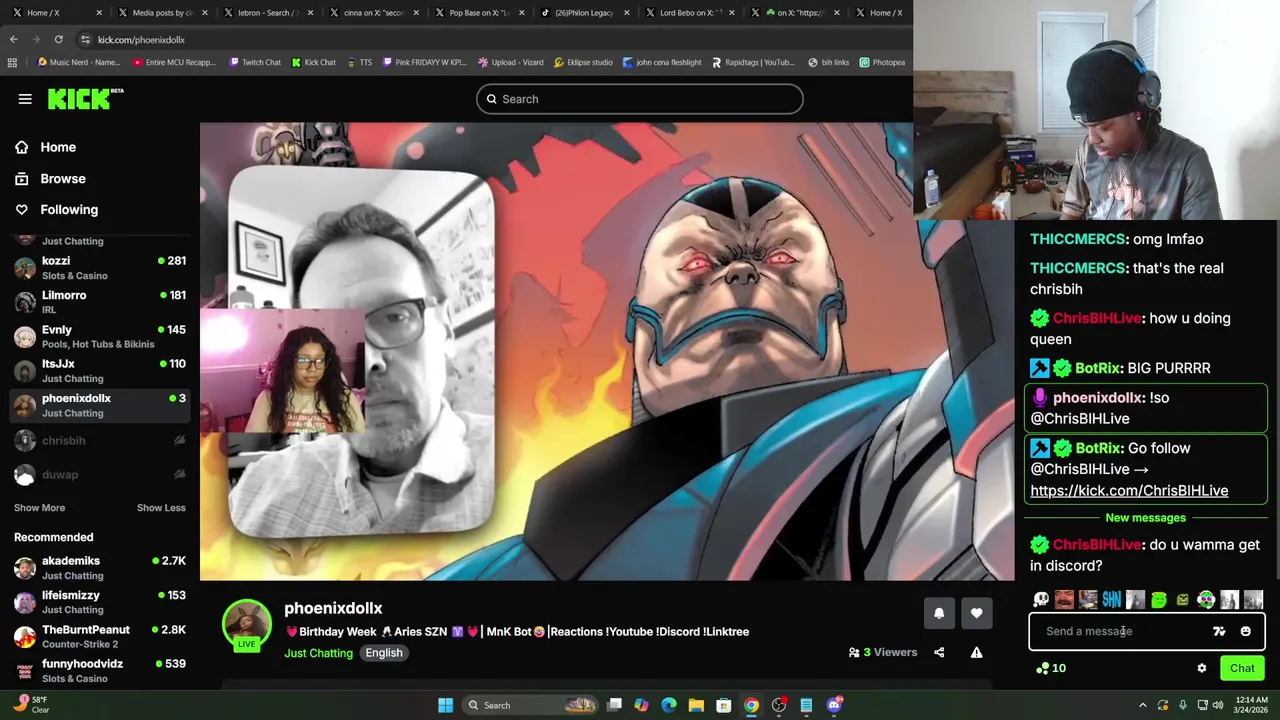1280x720 pixels.
Task: Collapse following list with Show Less
Action: pyautogui.click(x=161, y=508)
